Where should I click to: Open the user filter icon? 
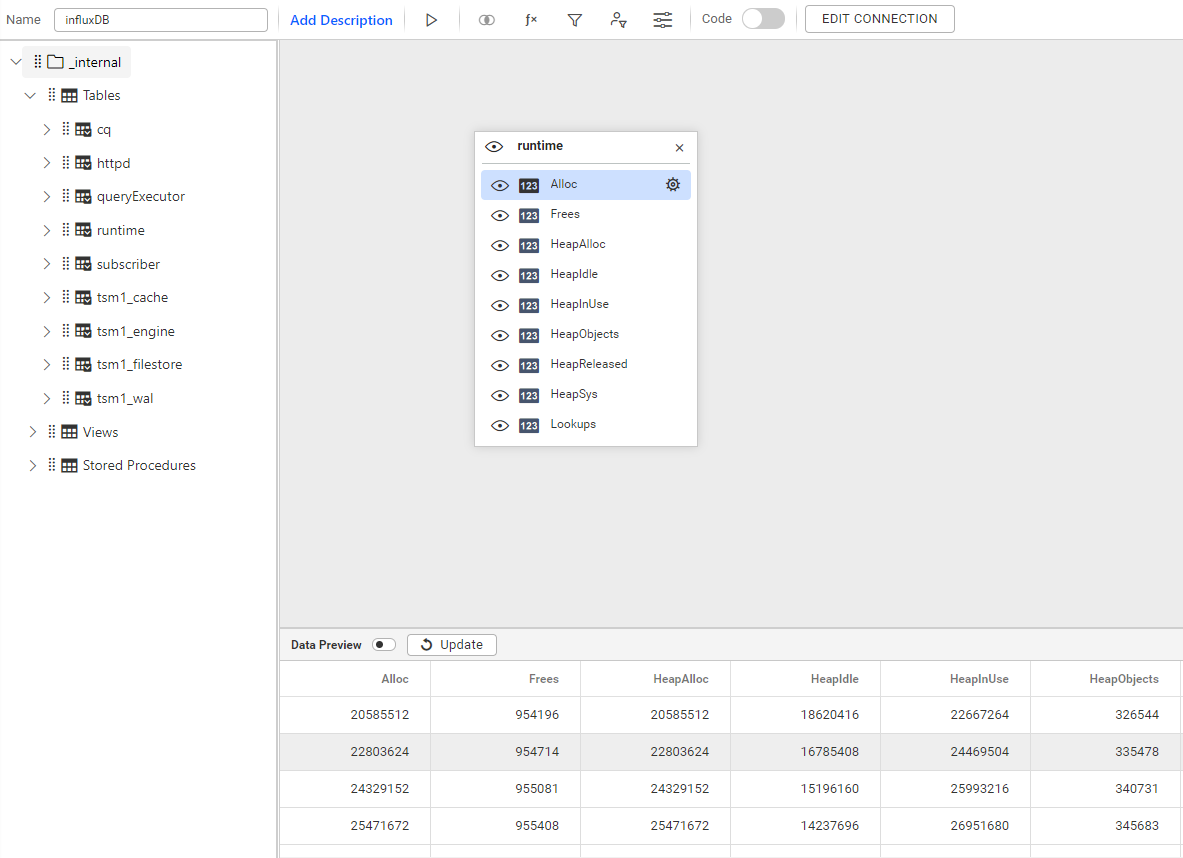(618, 19)
